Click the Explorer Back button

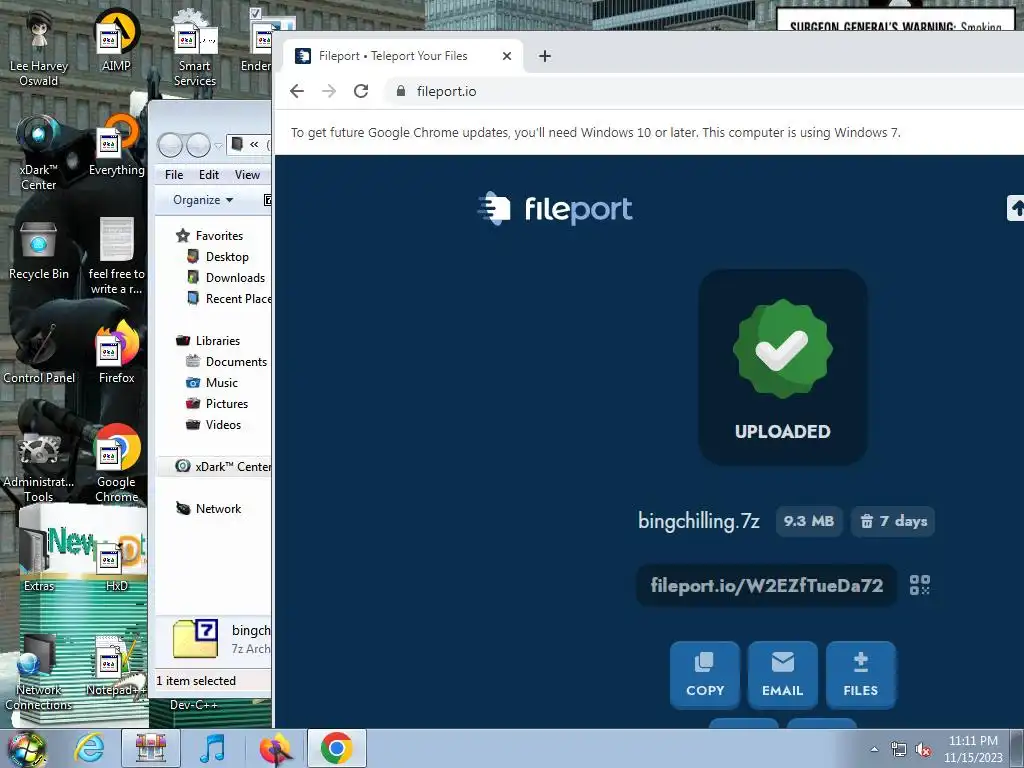click(170, 145)
